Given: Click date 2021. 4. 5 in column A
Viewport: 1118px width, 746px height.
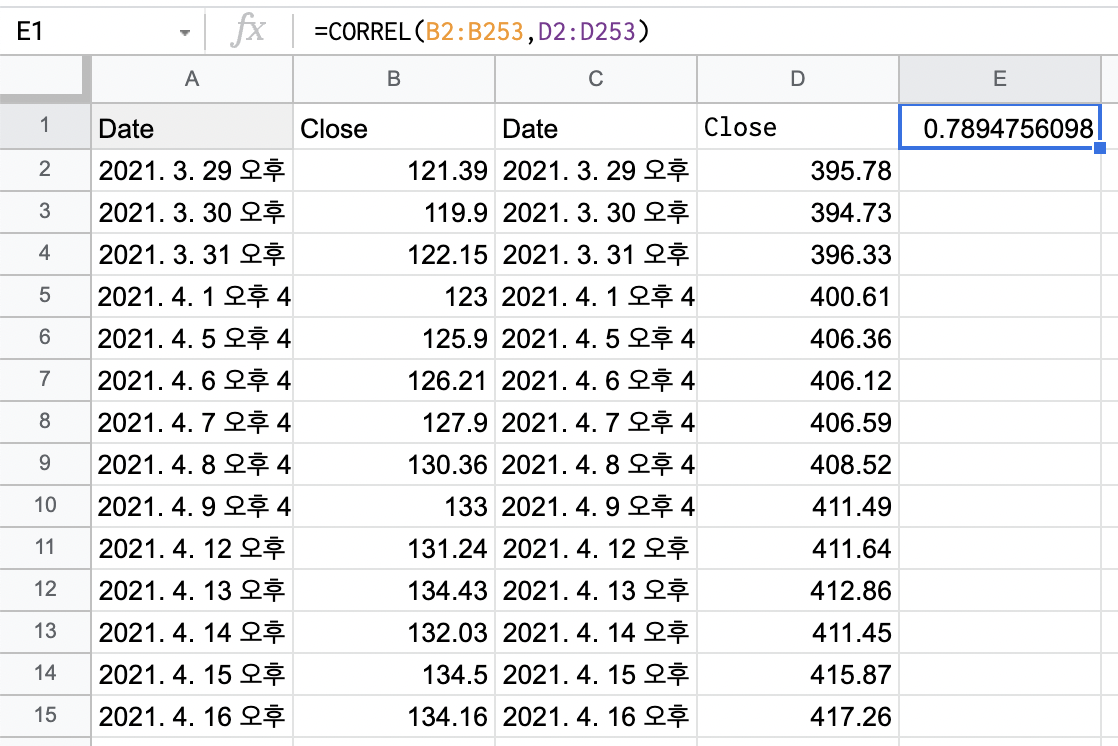Looking at the screenshot, I should click(x=192, y=339).
